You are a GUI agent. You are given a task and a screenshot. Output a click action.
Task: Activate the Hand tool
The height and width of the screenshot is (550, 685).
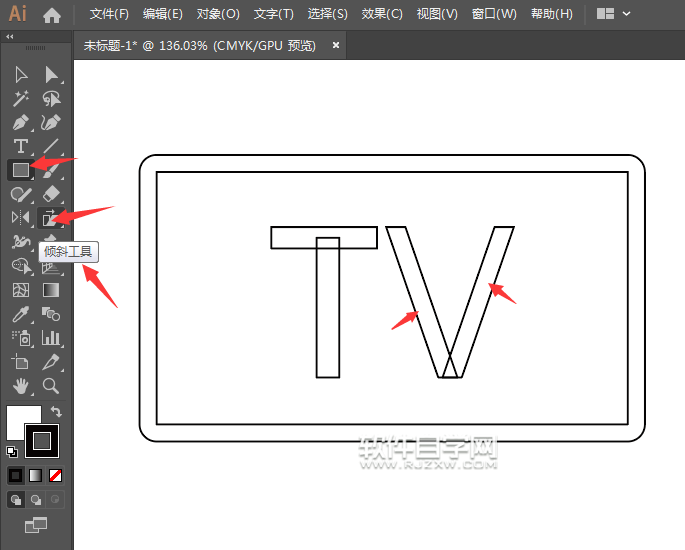[20, 386]
